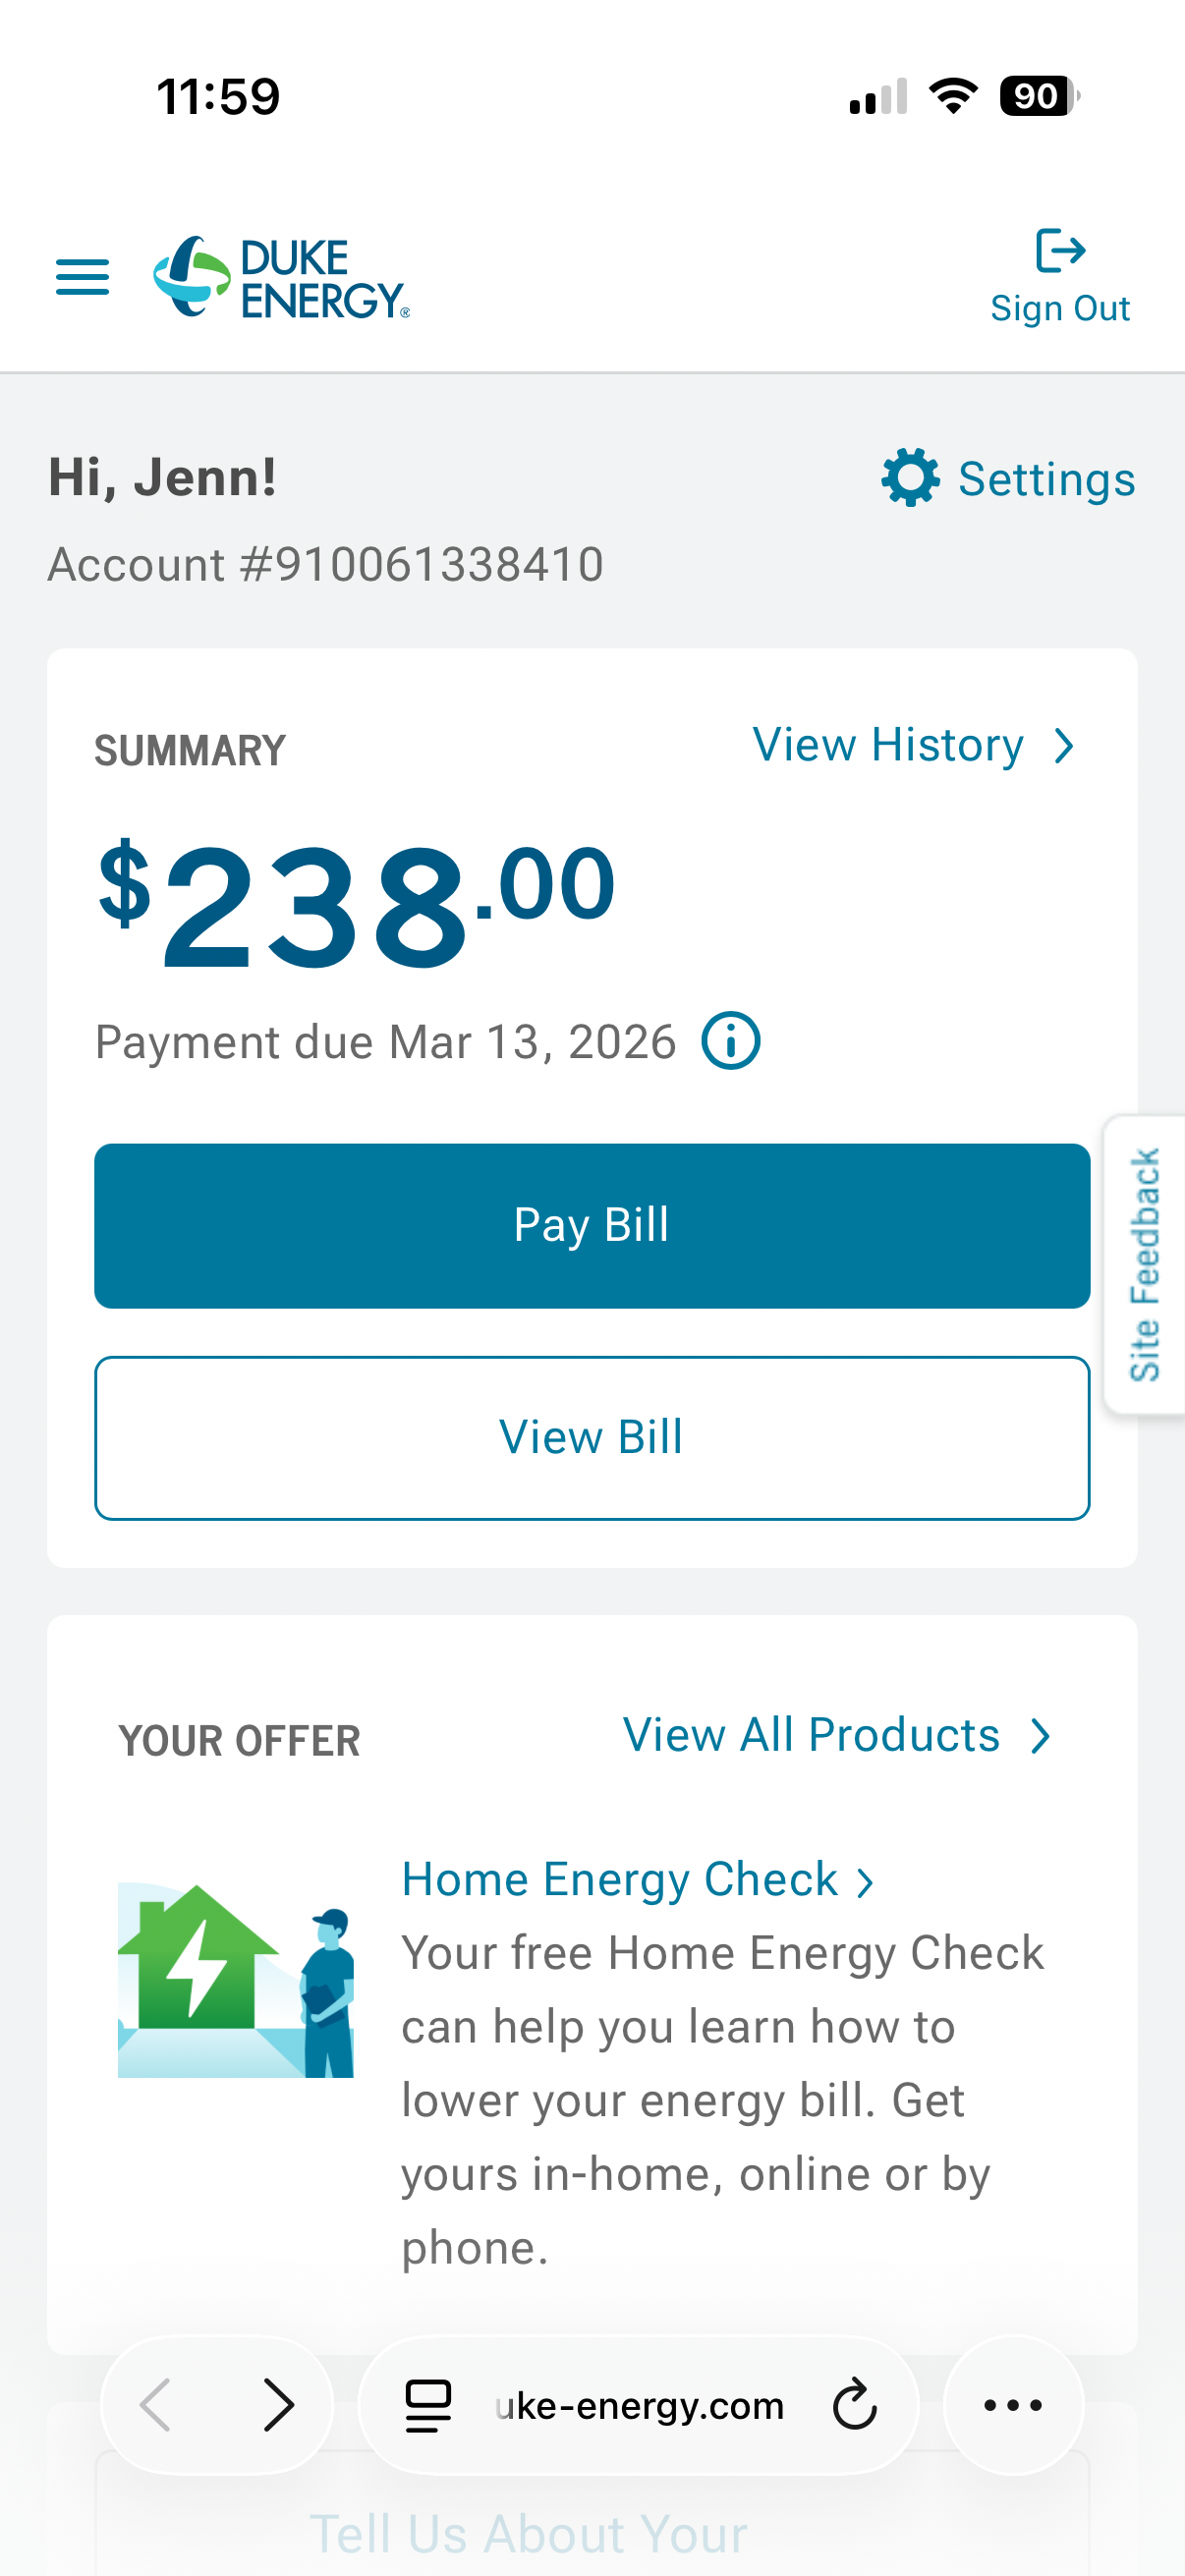Image resolution: width=1185 pixels, height=2576 pixels.
Task: Go forward in browser
Action: click(x=278, y=2404)
